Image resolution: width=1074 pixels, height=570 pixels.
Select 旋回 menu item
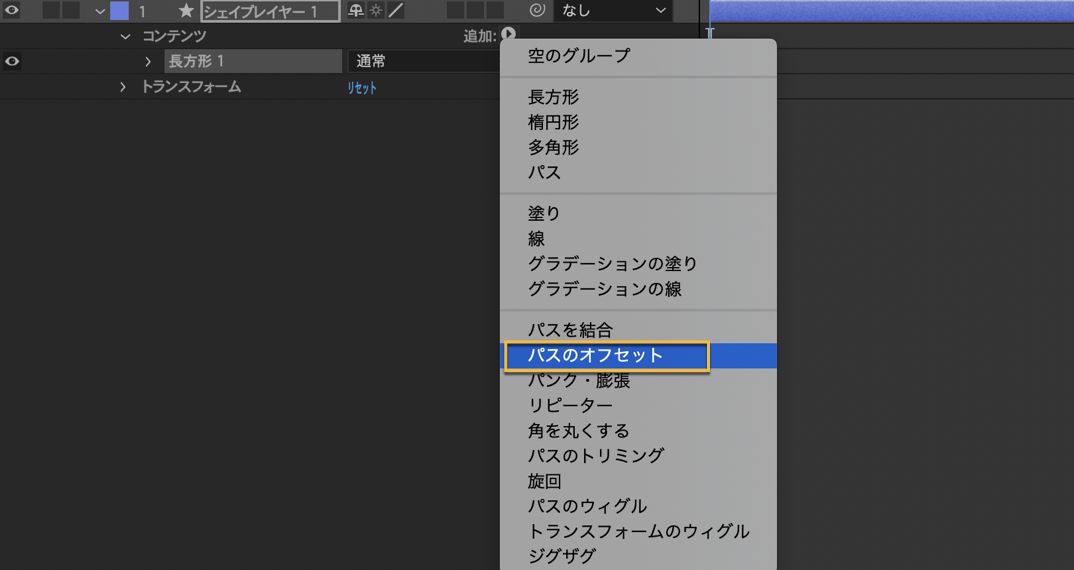(x=638, y=481)
